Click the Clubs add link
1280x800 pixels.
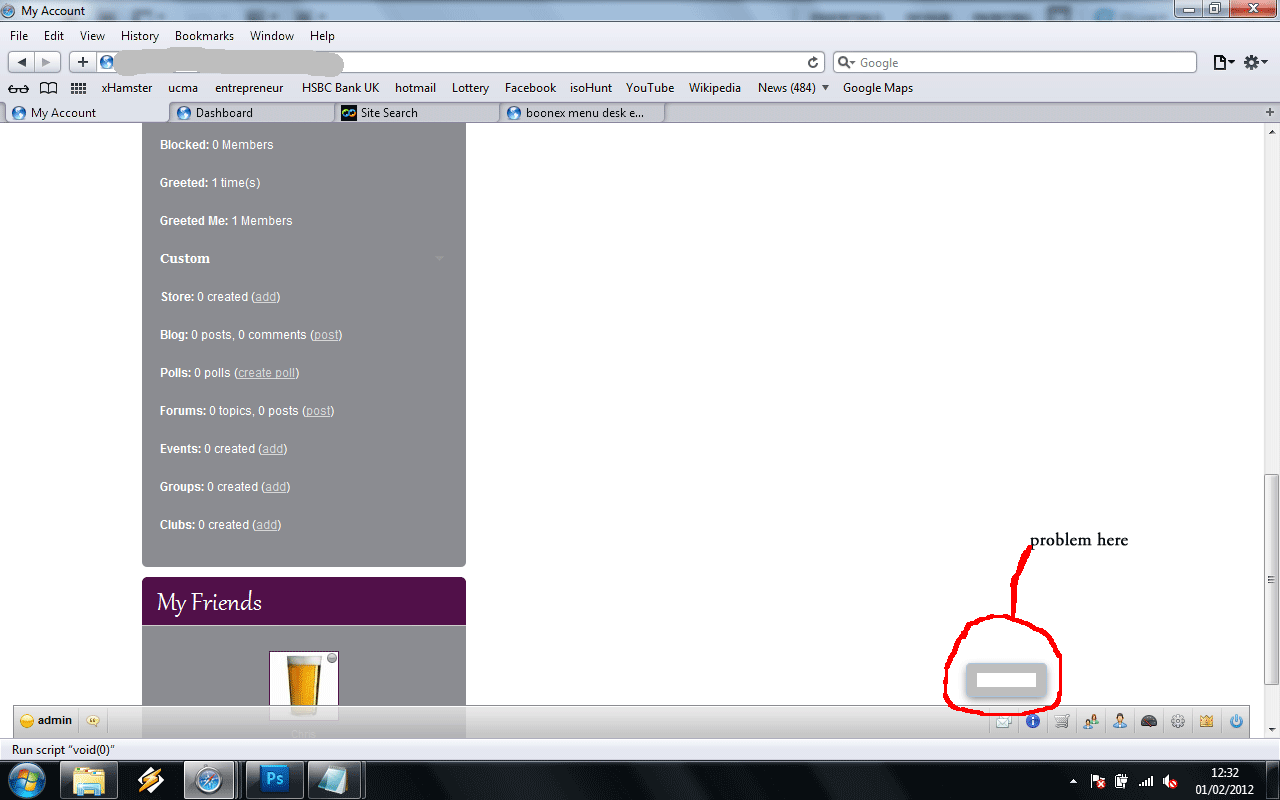coord(267,525)
